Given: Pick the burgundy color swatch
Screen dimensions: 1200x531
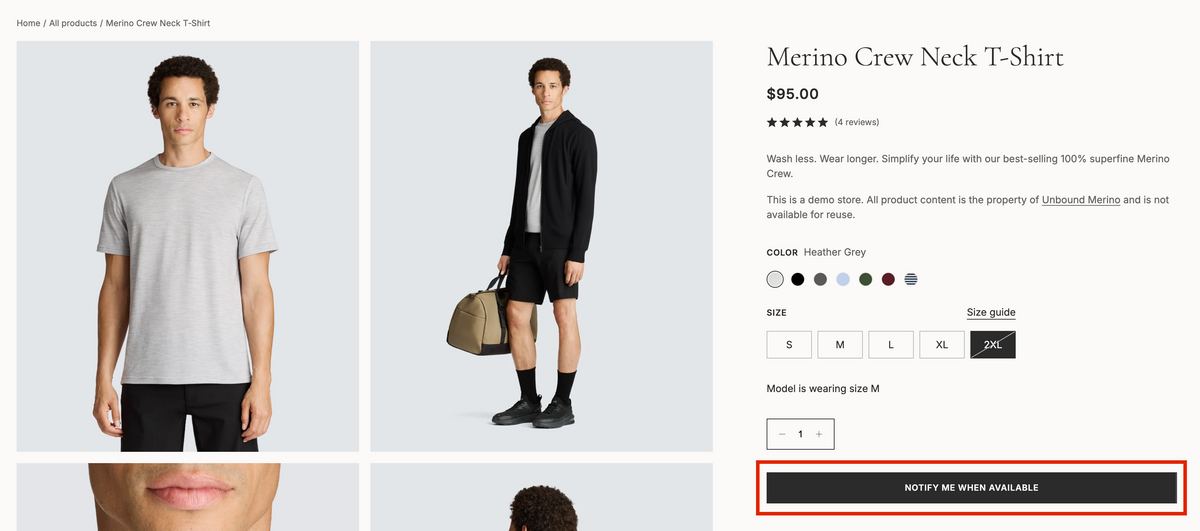Looking at the screenshot, I should click(888, 279).
